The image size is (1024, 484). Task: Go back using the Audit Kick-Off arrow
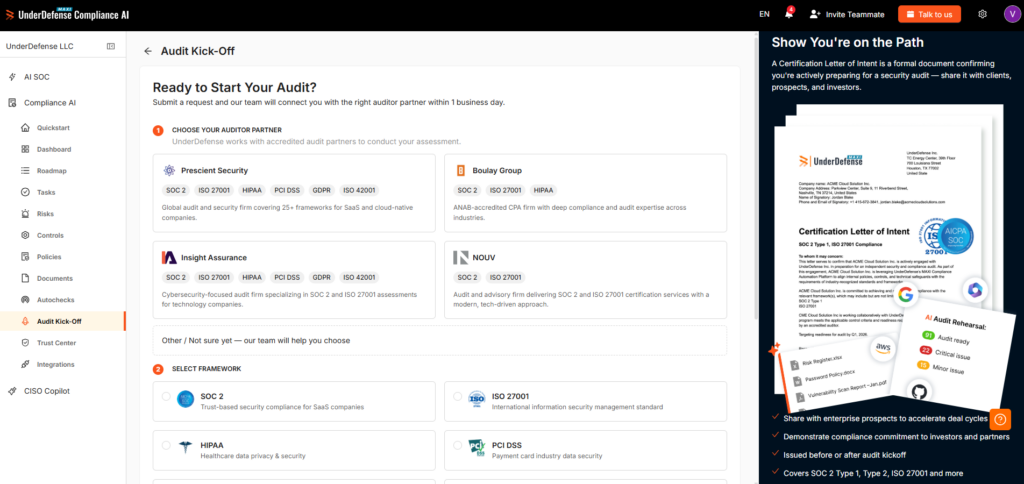coord(148,51)
